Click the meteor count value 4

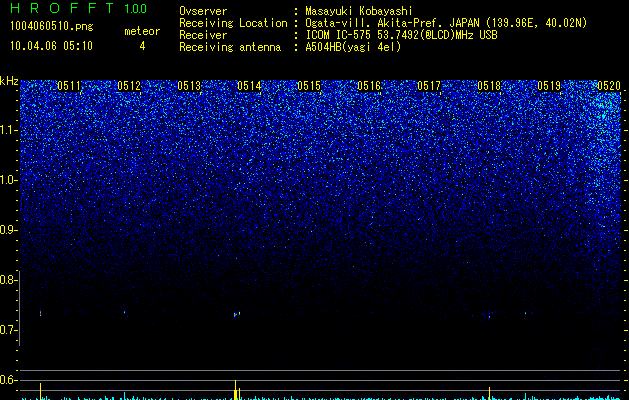(x=142, y=46)
